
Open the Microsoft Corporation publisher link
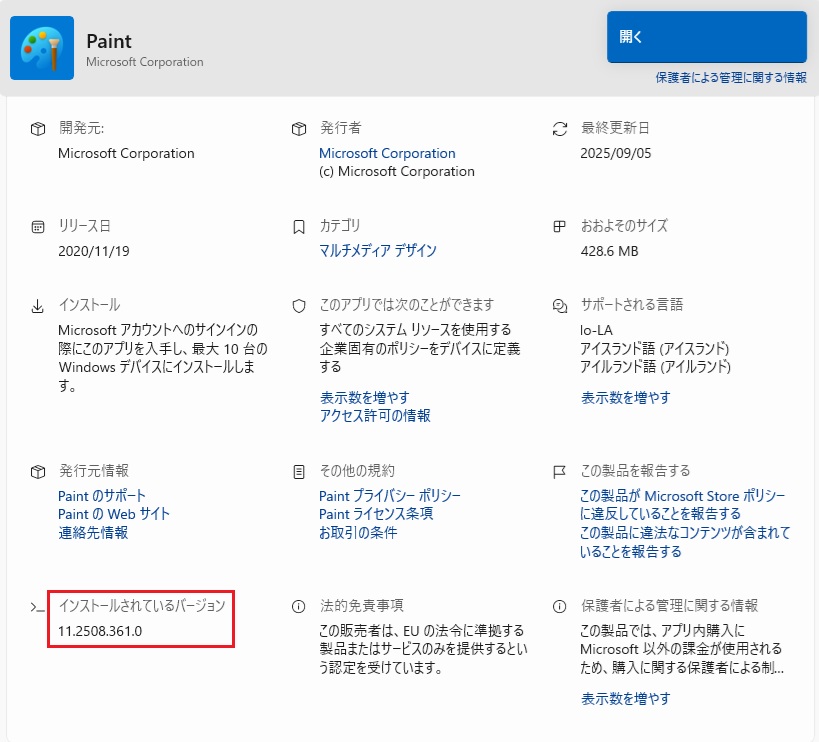(387, 153)
